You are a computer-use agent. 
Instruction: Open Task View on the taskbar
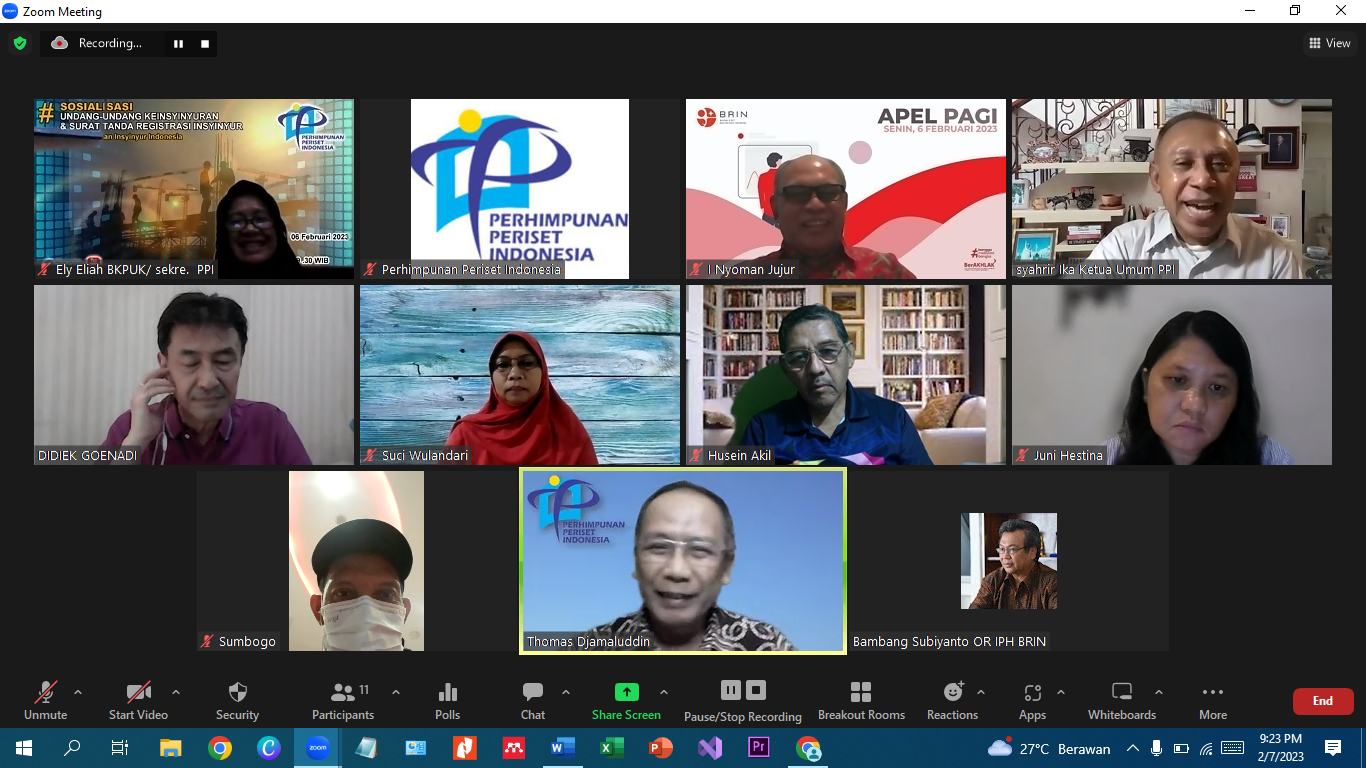[x=120, y=748]
